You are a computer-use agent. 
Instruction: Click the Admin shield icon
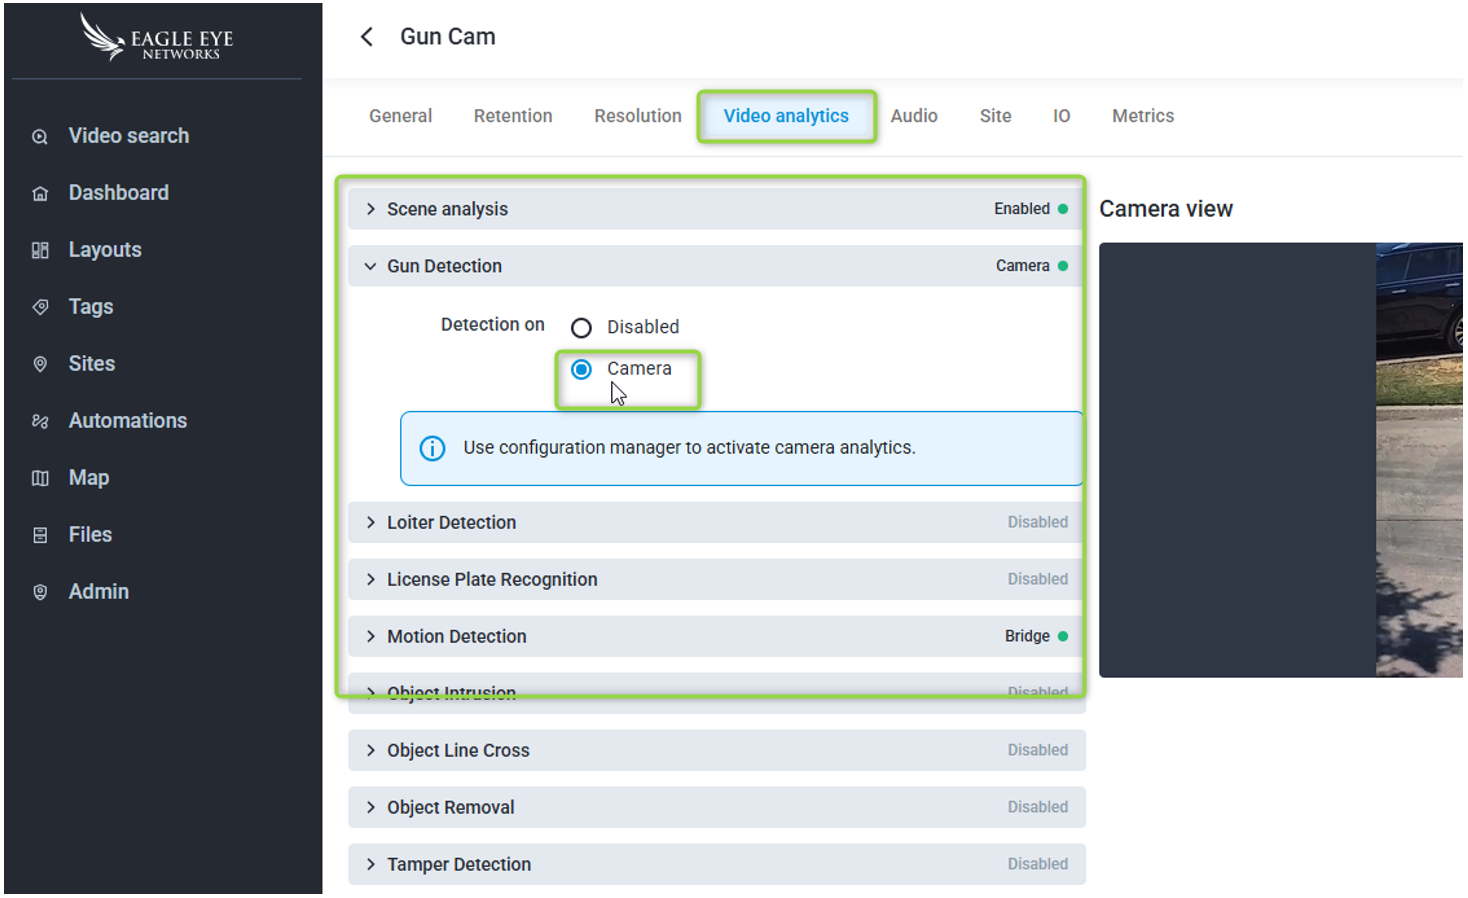40,593
